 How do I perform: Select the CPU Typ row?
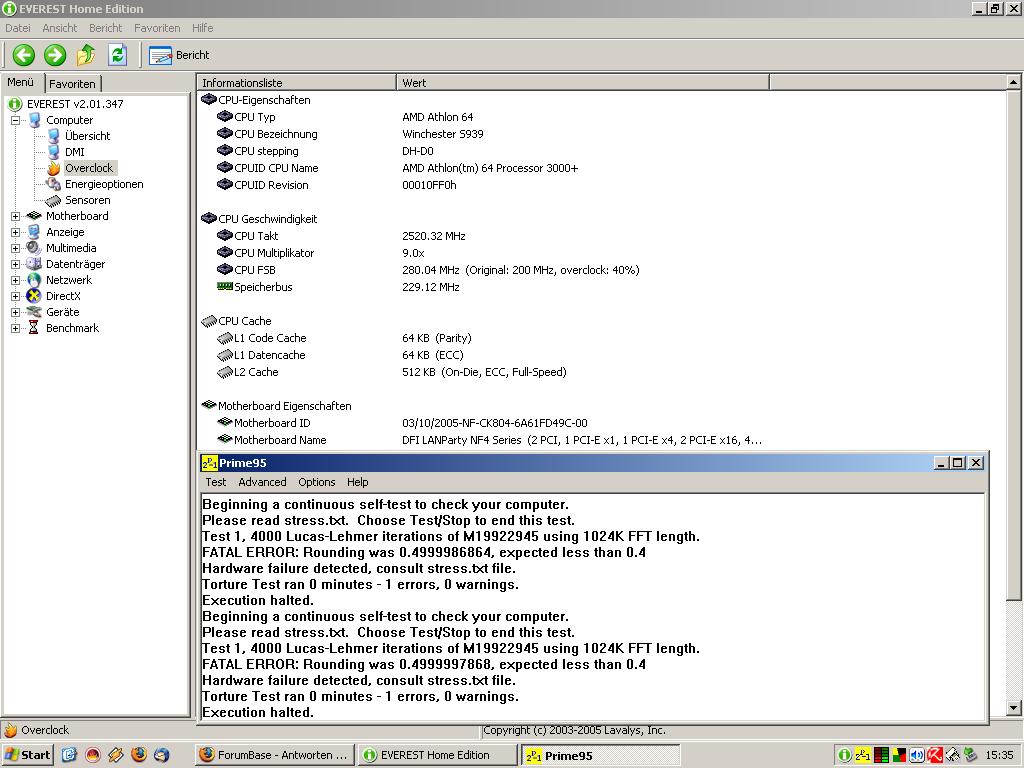601,117
